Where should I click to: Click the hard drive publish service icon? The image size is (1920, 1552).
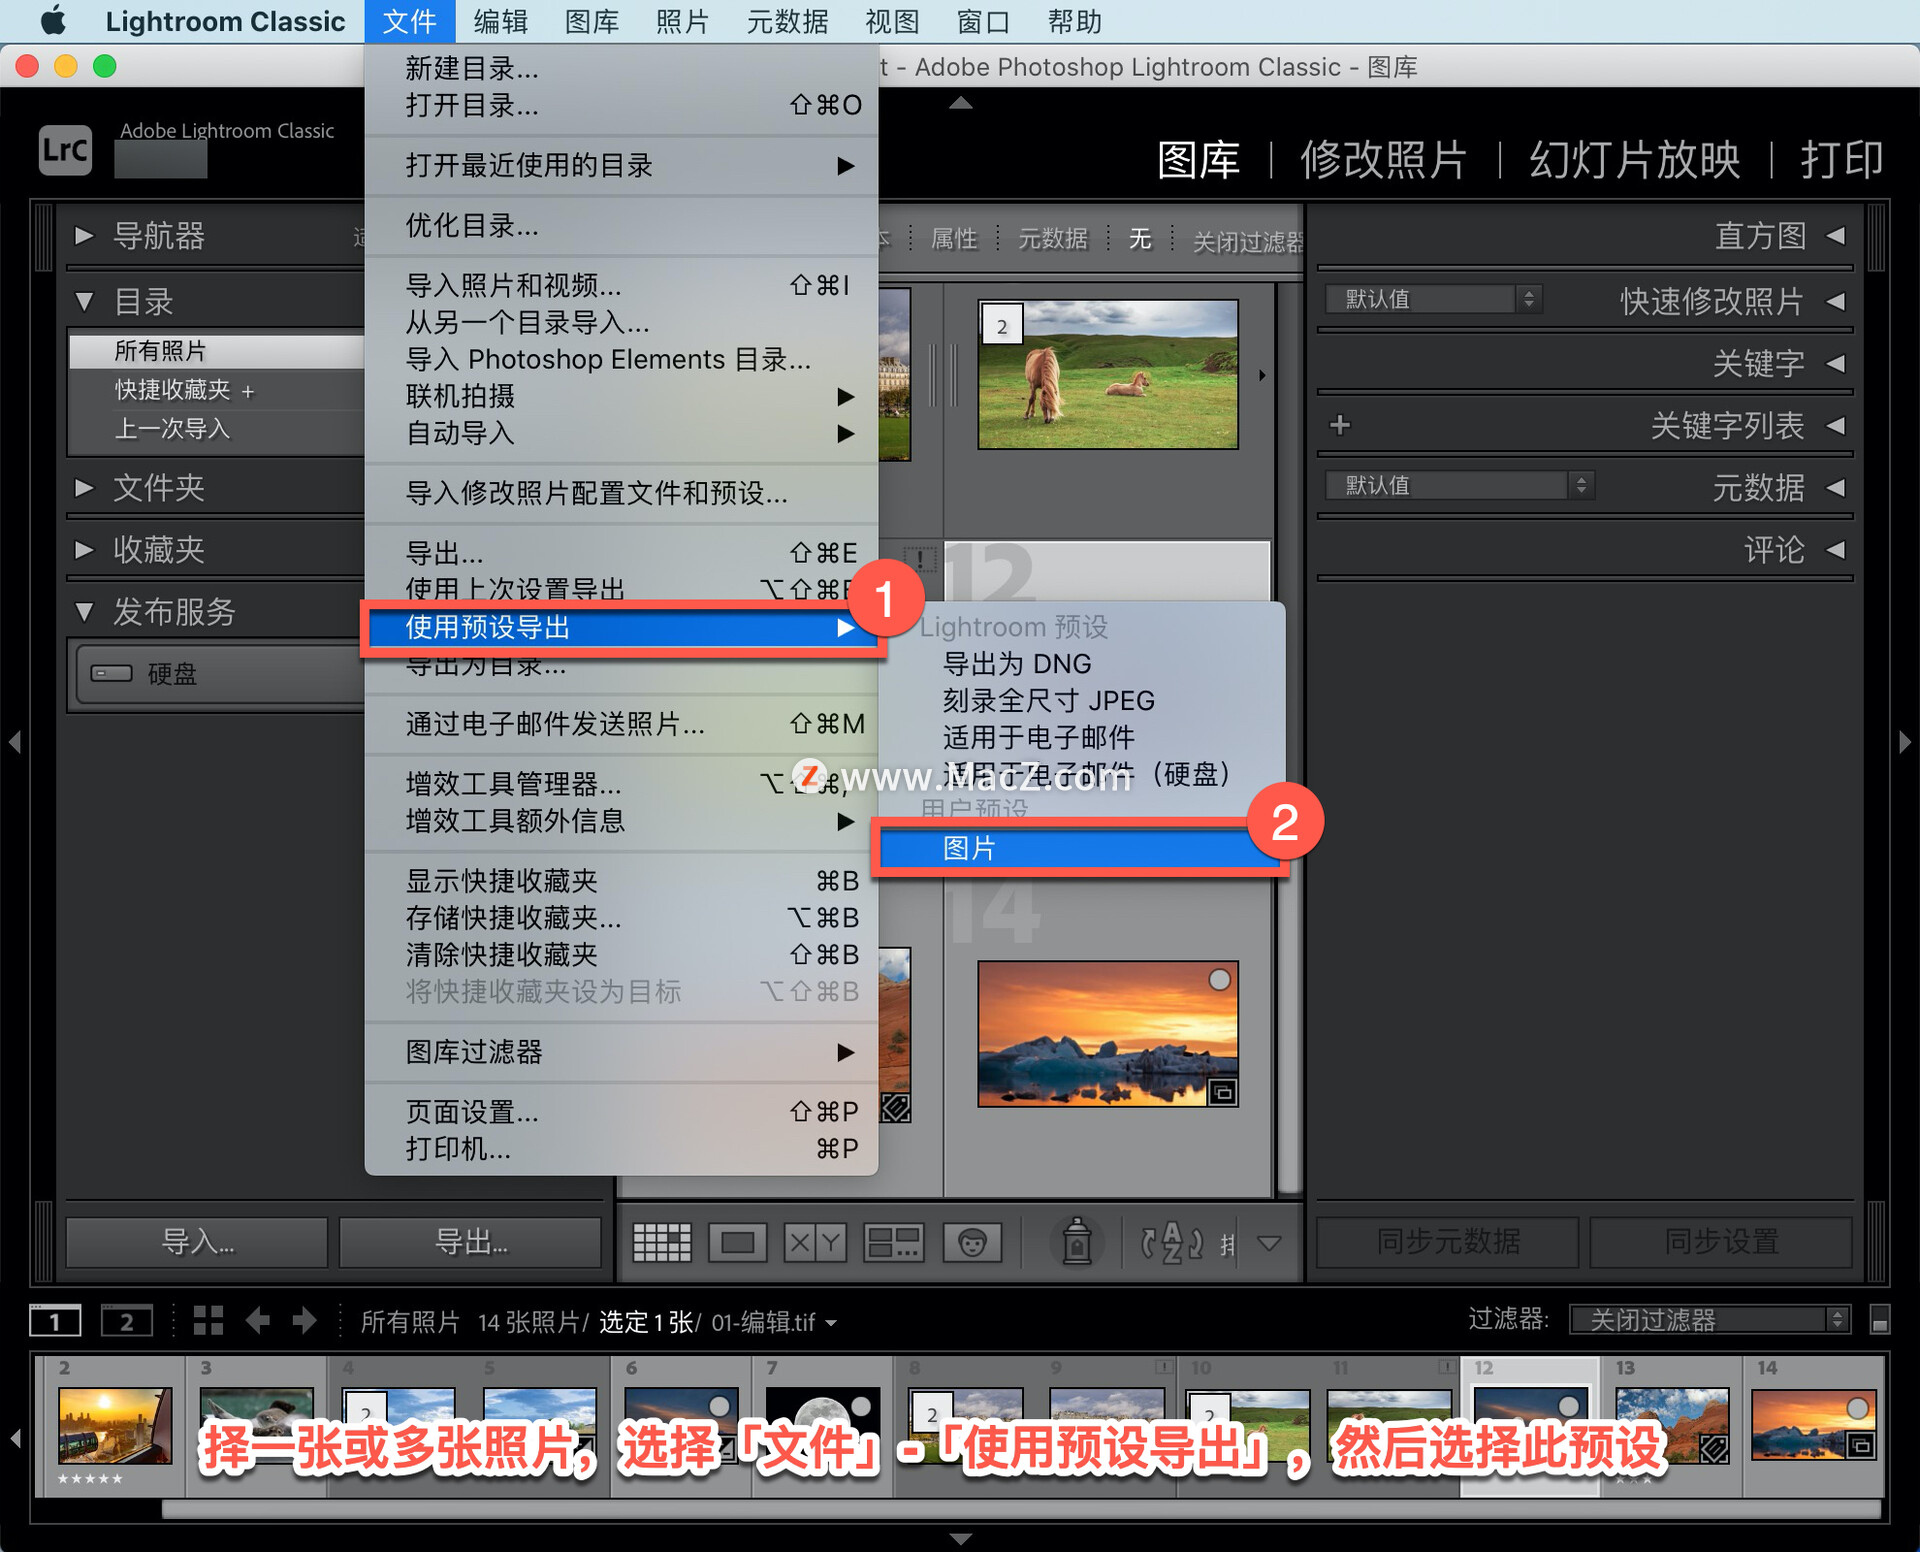[x=112, y=673]
